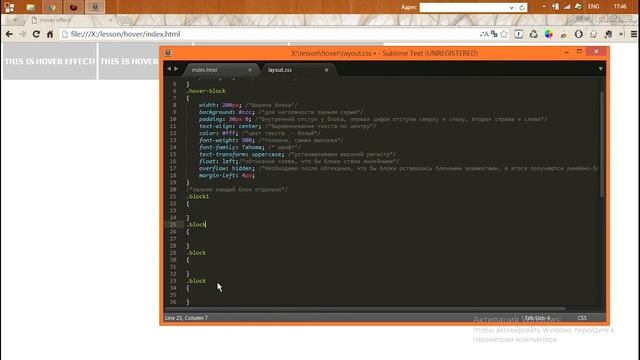Close the Sublime Text window
Image resolution: width=640 pixels, height=360 pixels.
(x=596, y=51)
